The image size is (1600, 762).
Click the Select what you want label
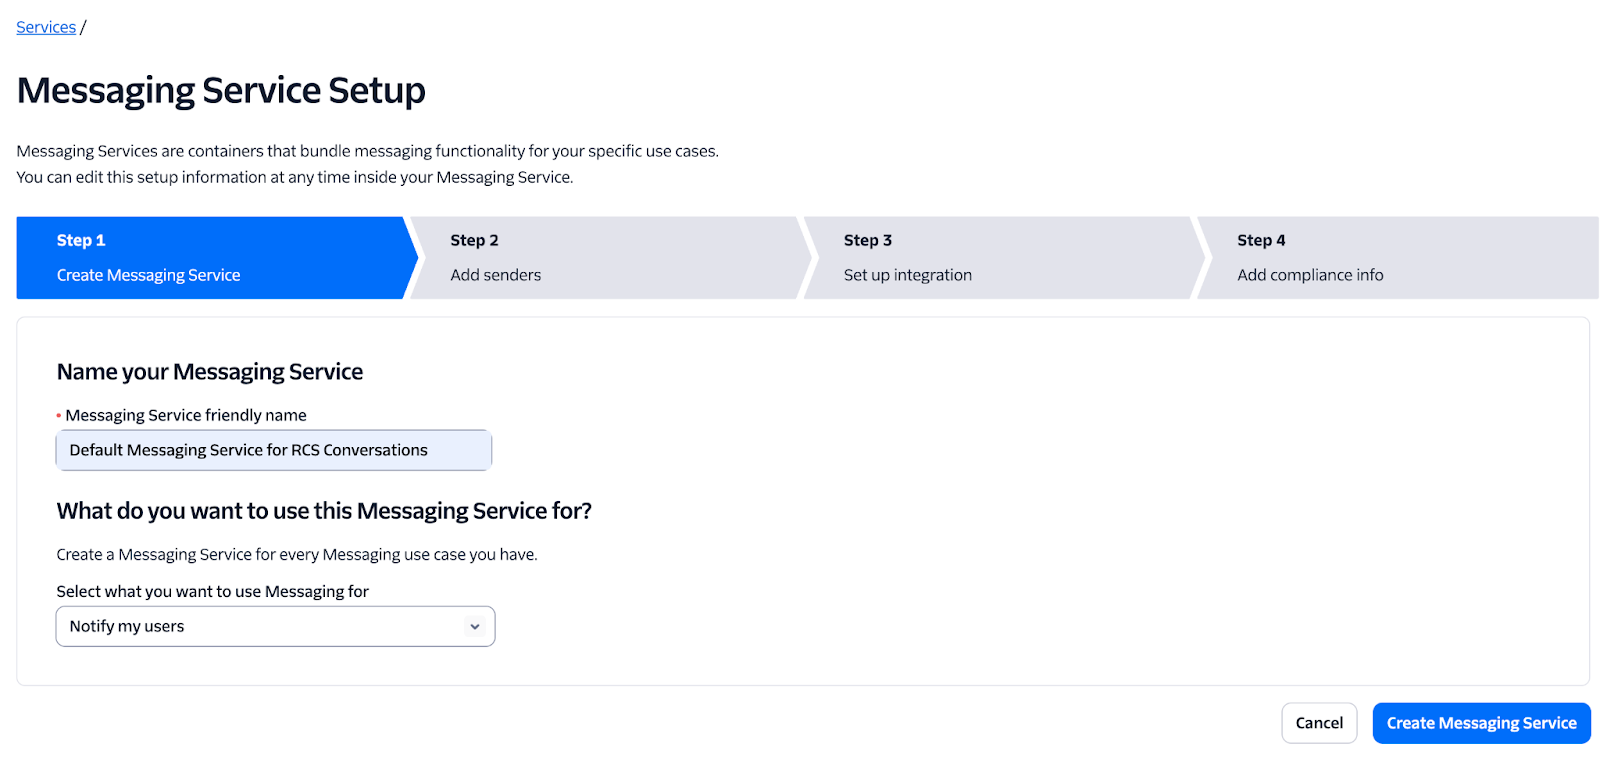point(213,591)
